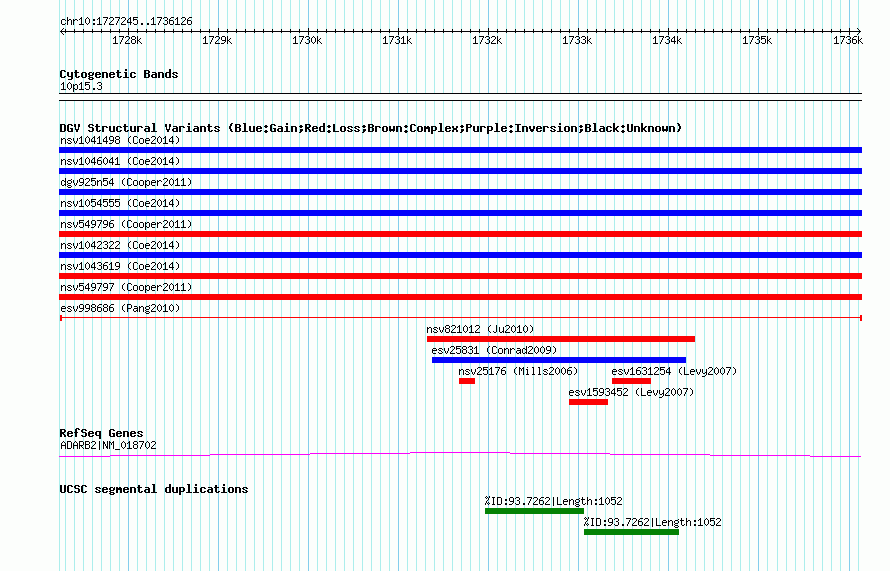
Task: Open the UCSC segmental duplications track title
Action: tap(154, 489)
